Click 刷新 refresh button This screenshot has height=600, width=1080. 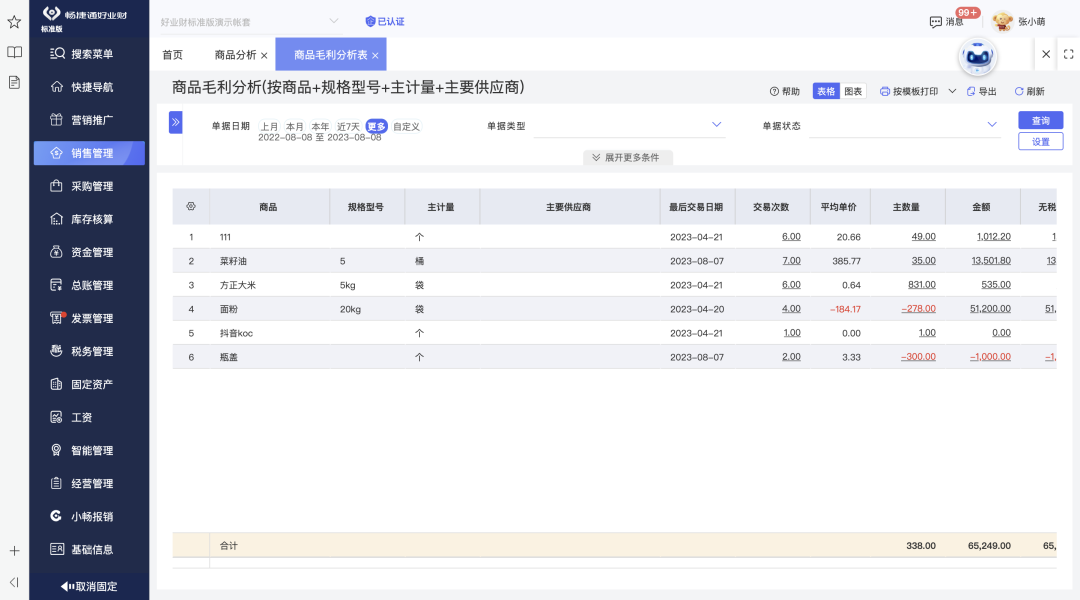coord(1030,91)
